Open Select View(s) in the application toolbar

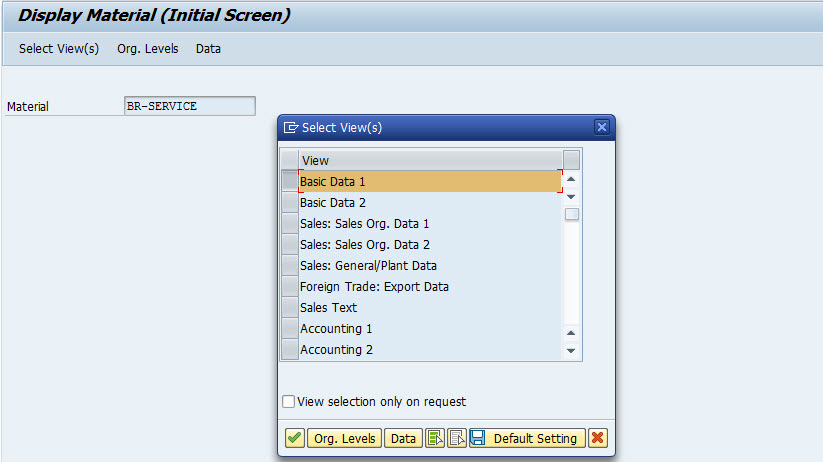point(59,48)
